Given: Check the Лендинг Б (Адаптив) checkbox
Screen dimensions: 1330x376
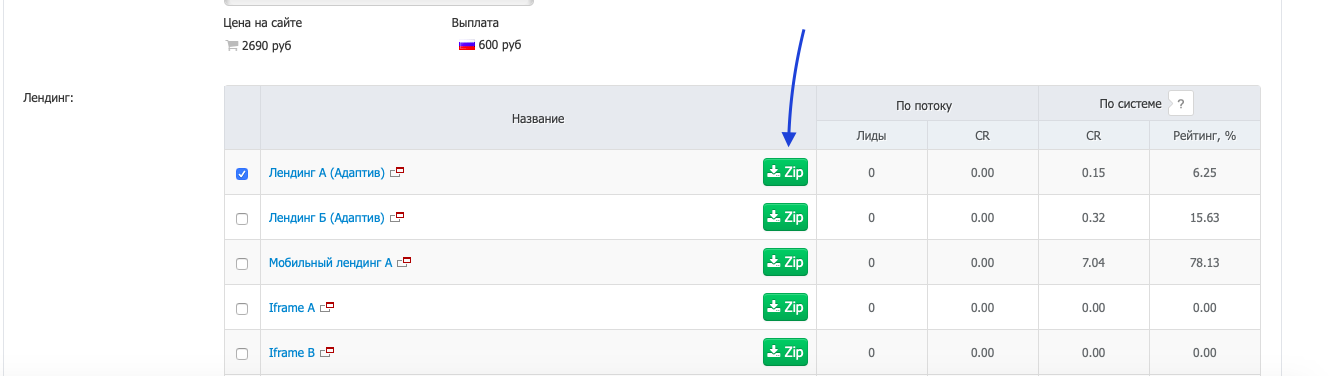Looking at the screenshot, I should [x=242, y=218].
